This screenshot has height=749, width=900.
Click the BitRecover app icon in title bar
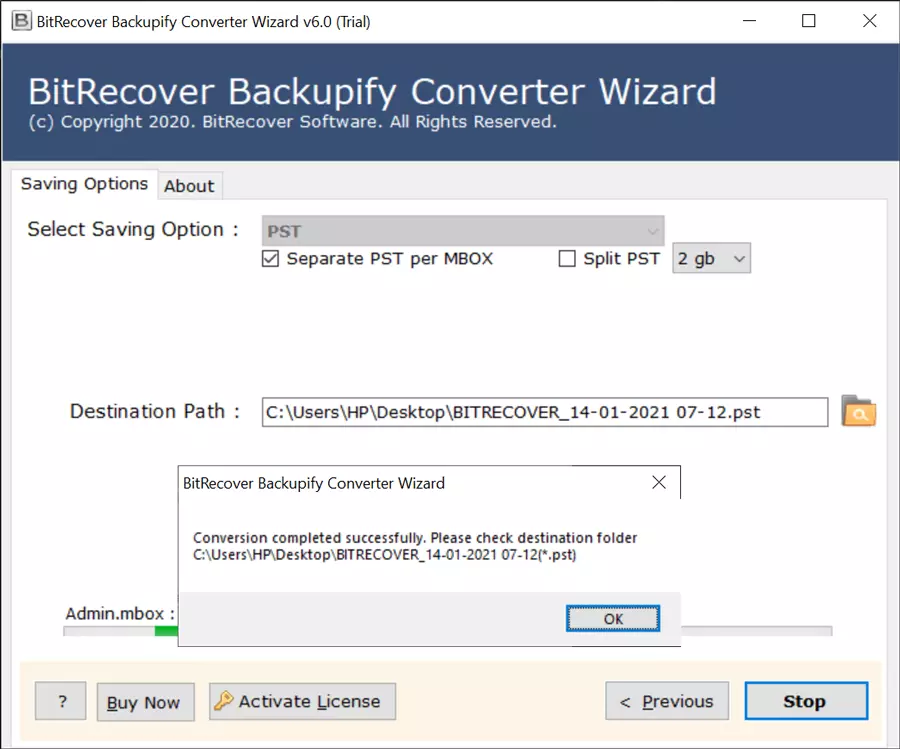(x=22, y=21)
